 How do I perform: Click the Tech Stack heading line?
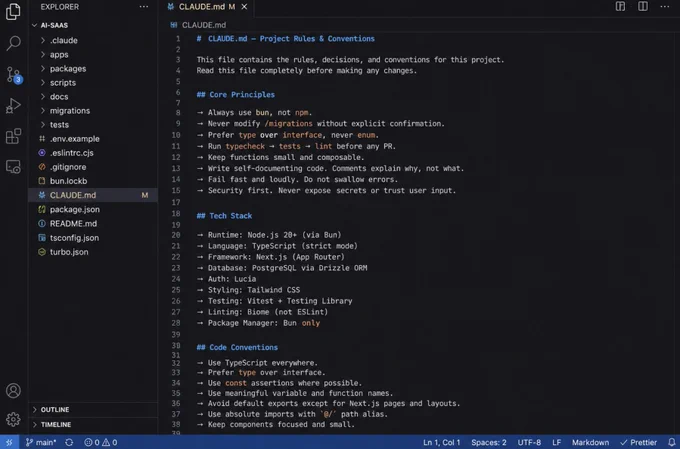tap(224, 216)
